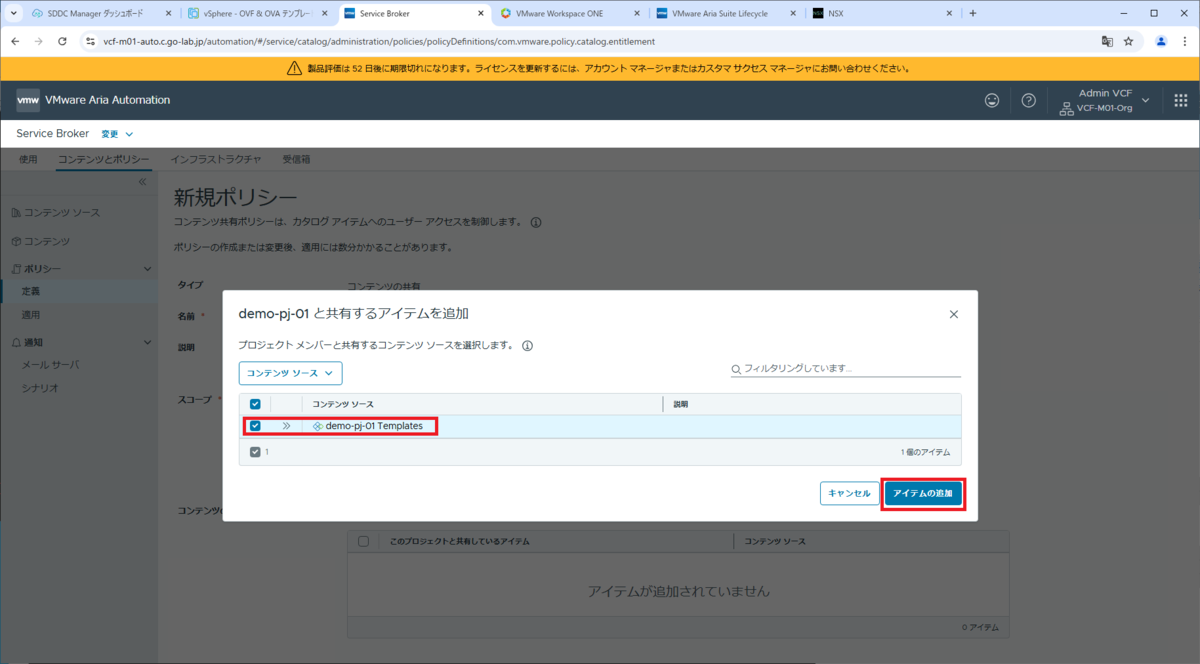Toggle the shared items table header checkbox

point(363,541)
